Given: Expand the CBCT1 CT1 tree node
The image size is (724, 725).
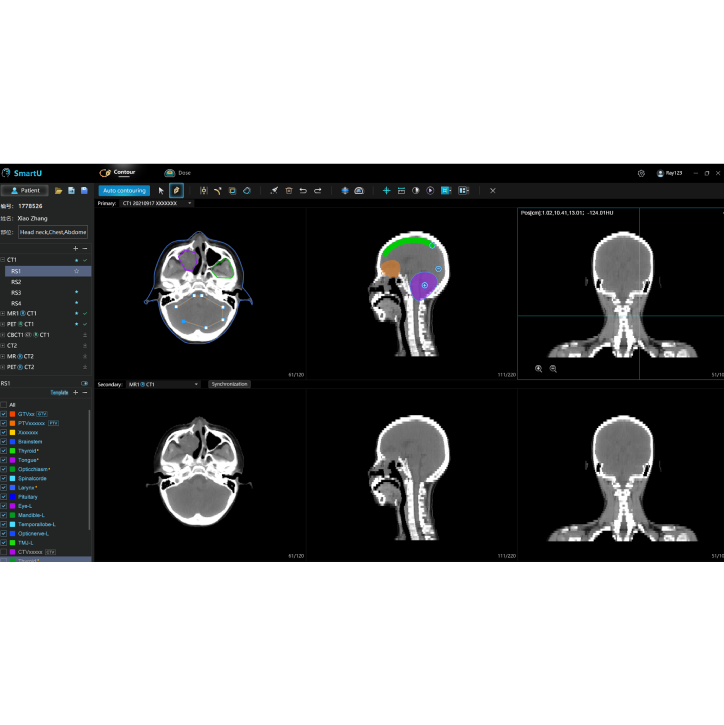Looking at the screenshot, I should tap(3, 335).
